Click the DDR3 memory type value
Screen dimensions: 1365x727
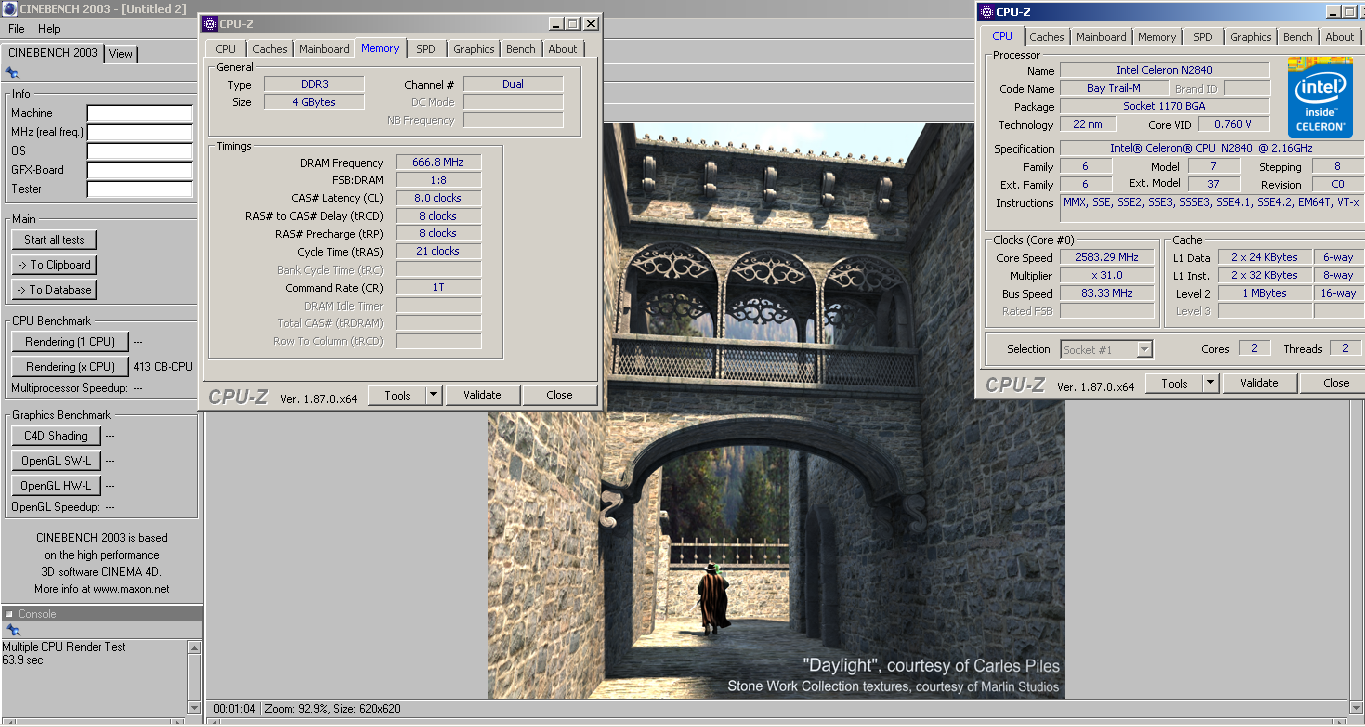pos(314,85)
